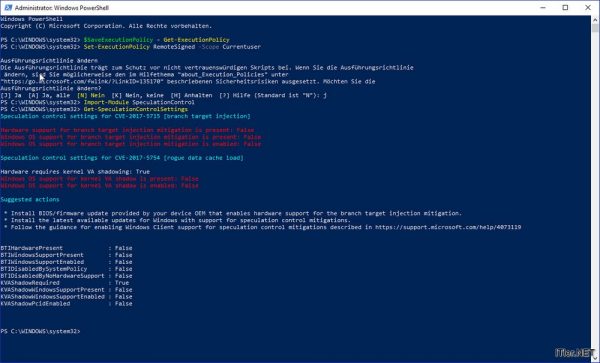Click the "about_Execution_Policies" help topic text
This screenshot has height=363, width=600.
[x=222, y=75]
